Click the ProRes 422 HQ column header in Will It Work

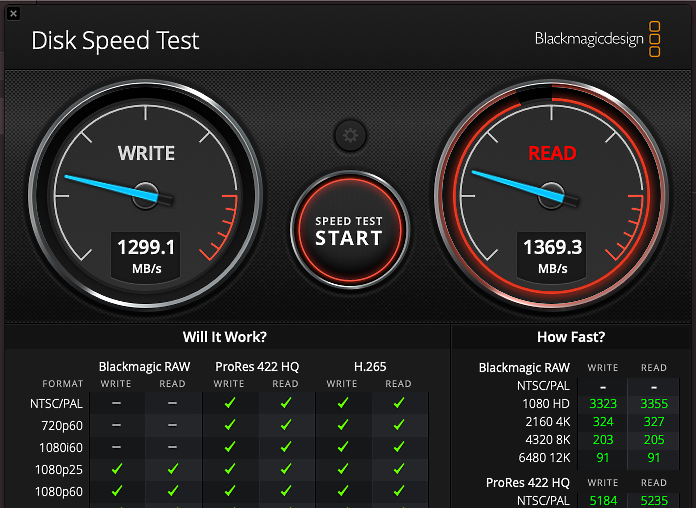point(257,367)
